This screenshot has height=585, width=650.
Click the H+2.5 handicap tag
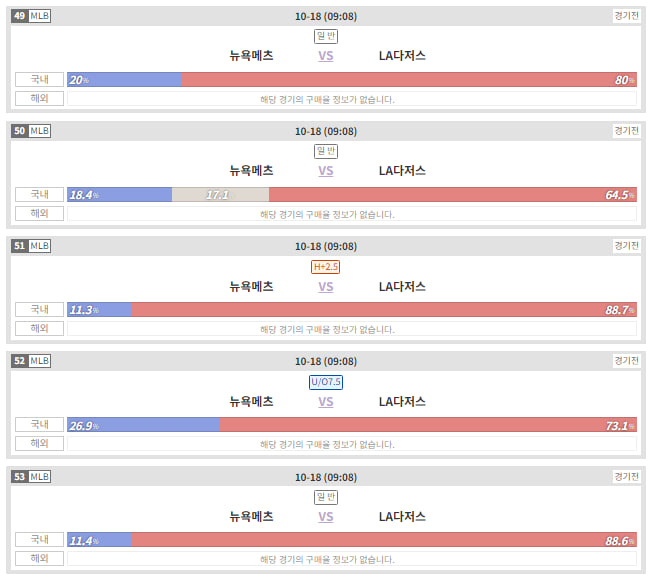coord(325,267)
